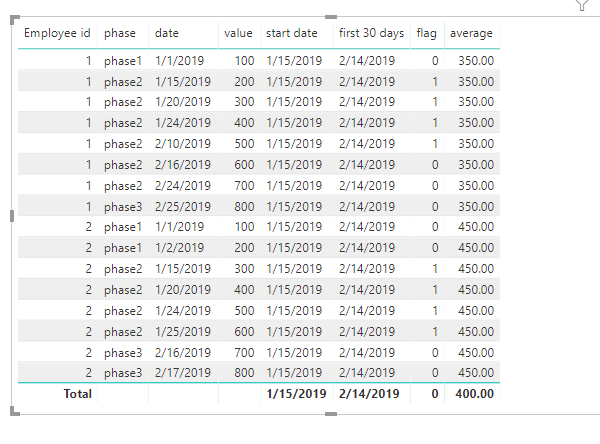Select the first 30 days column header
Viewport: 600px width, 444px height.
[x=371, y=33]
